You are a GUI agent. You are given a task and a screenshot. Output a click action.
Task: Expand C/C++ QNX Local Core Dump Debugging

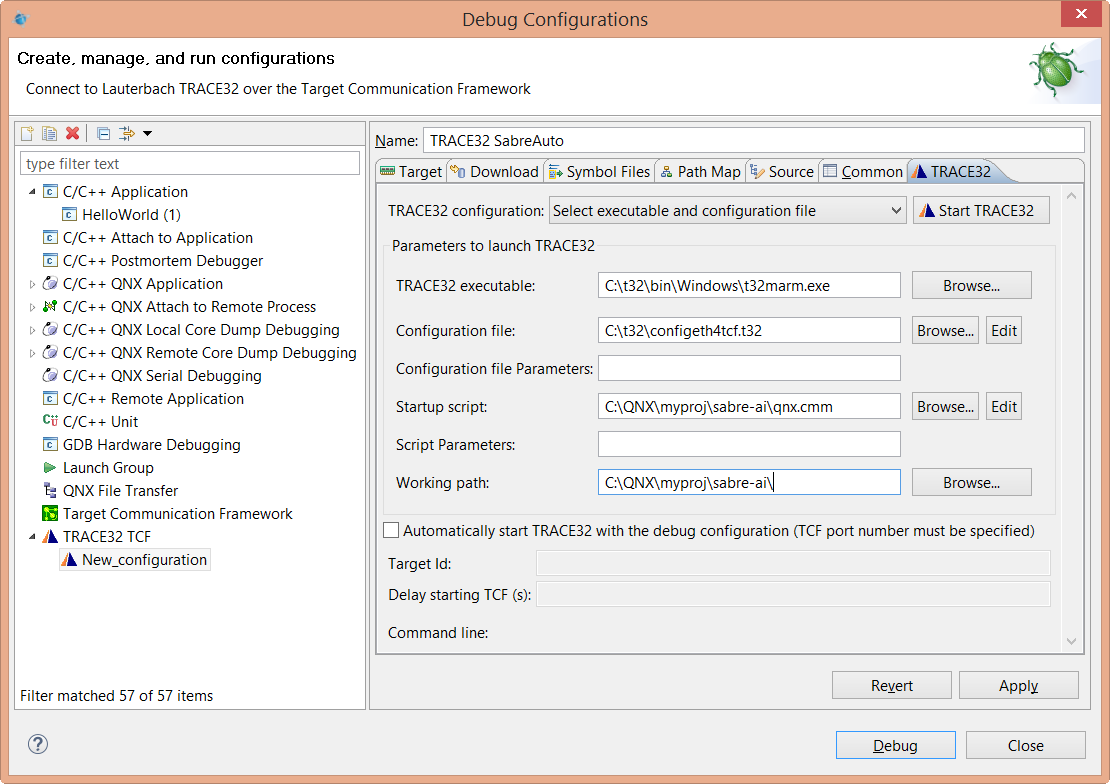coord(32,330)
